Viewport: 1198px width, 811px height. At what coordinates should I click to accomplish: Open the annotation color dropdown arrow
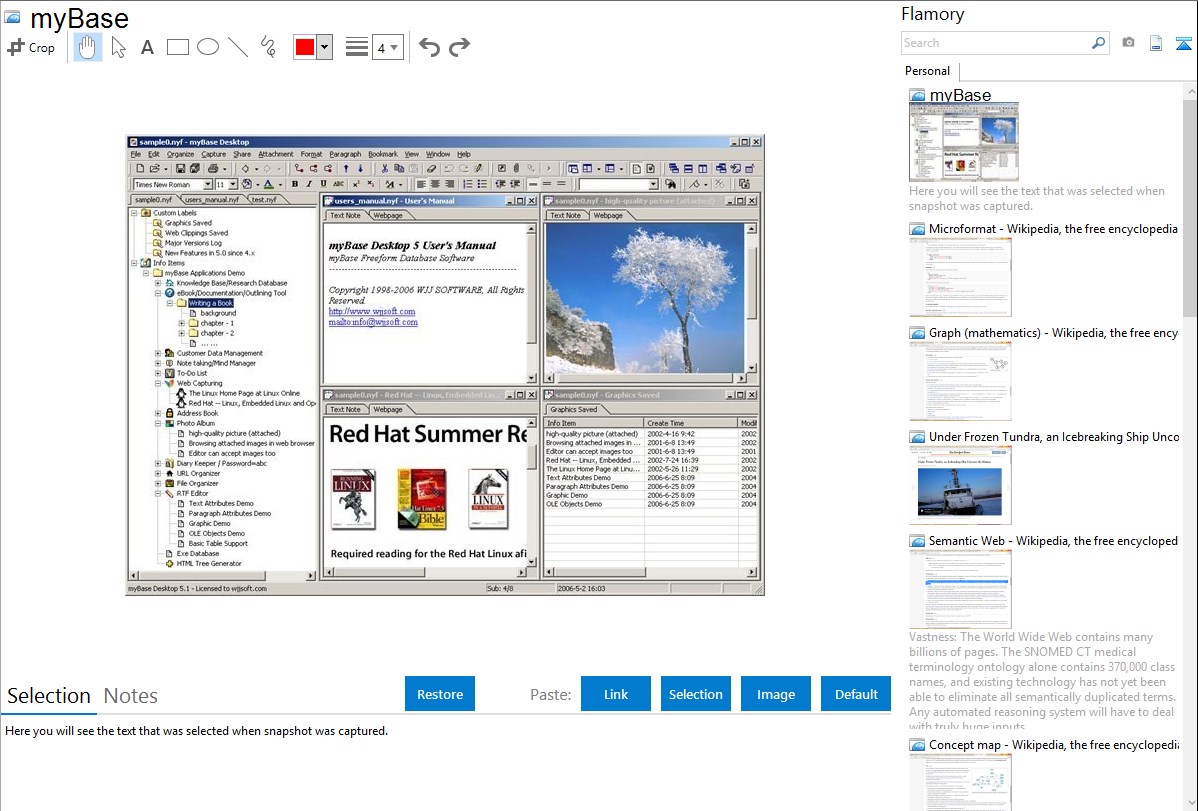tap(325, 47)
